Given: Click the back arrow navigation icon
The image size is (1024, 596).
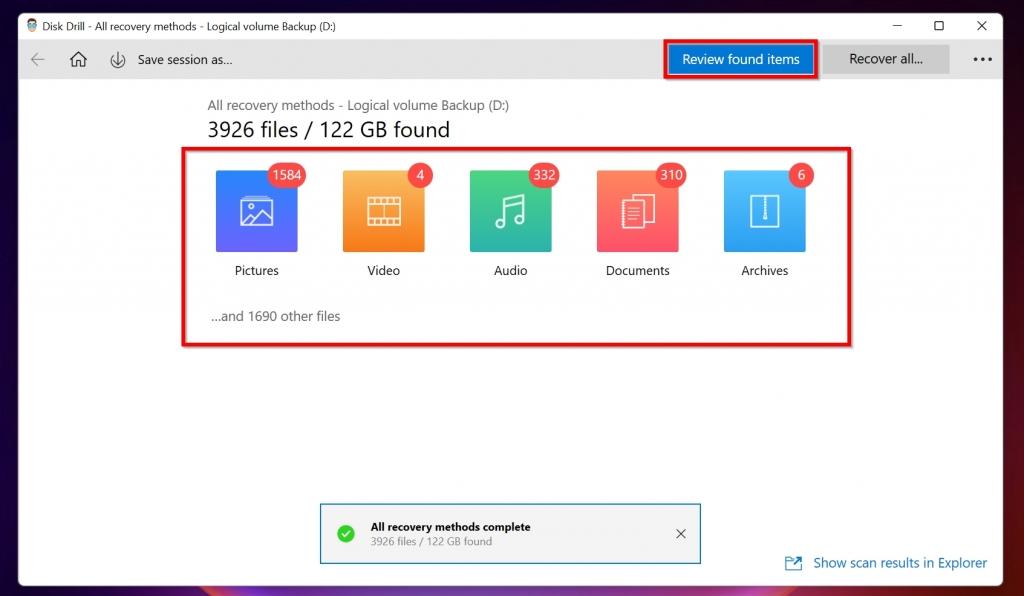Looking at the screenshot, I should (x=37, y=59).
